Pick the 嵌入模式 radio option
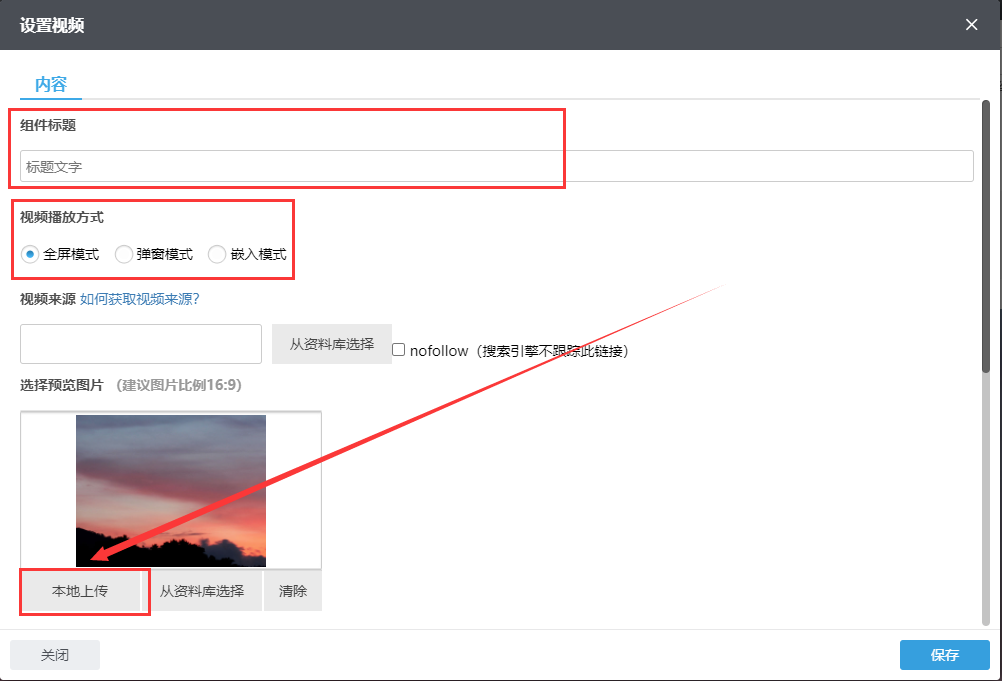 217,254
